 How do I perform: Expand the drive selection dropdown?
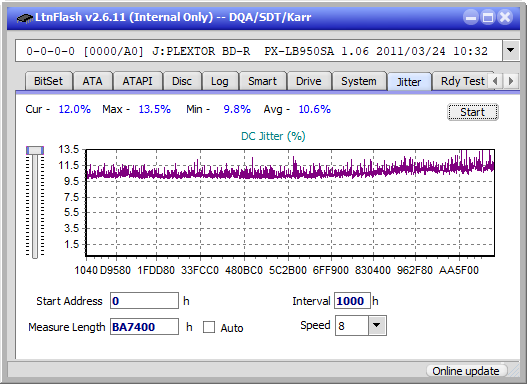point(511,51)
